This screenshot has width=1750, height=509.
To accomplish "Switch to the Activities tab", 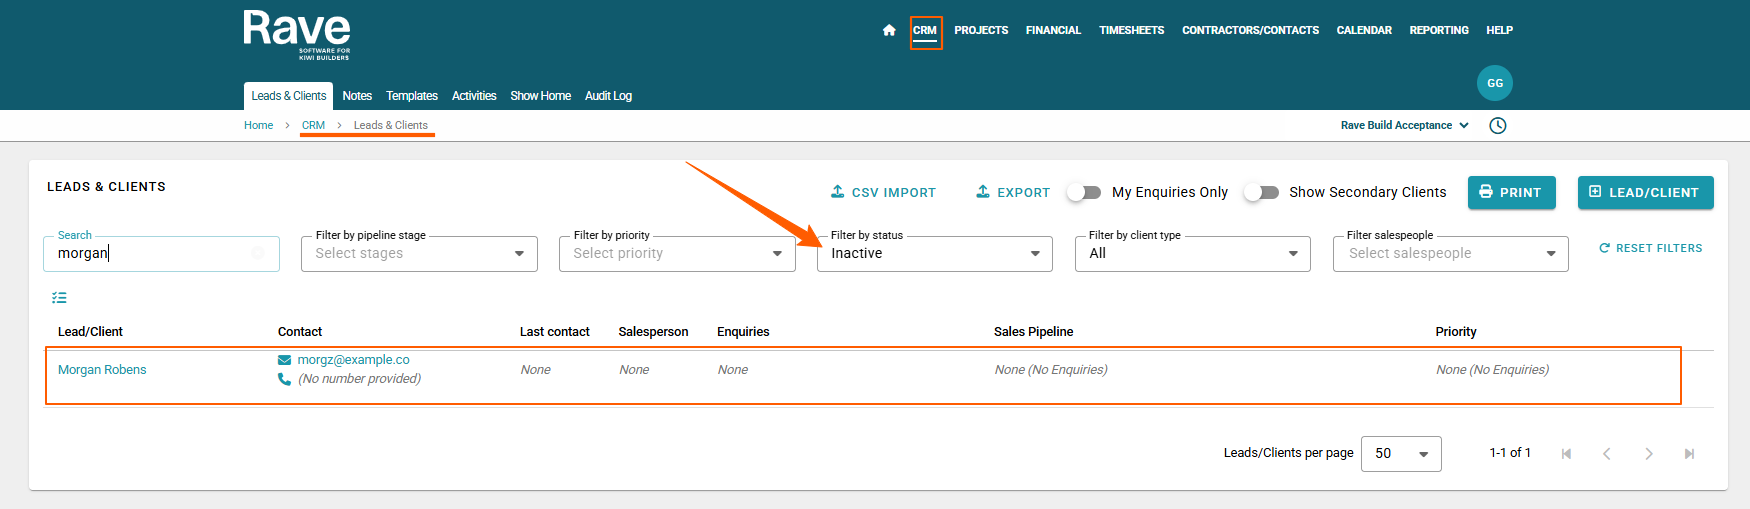I will point(474,96).
